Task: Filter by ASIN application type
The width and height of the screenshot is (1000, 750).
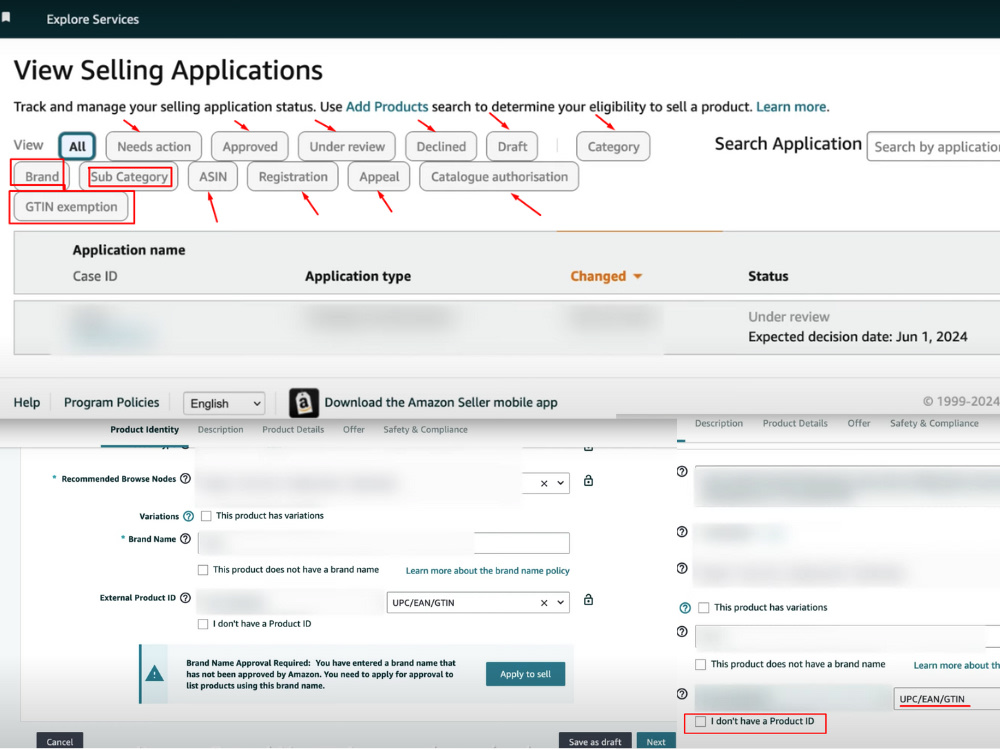Action: (x=212, y=176)
